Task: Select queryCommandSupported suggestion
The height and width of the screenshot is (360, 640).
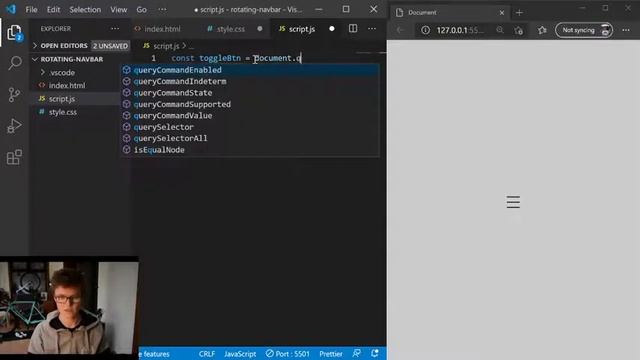Action: coord(250,104)
